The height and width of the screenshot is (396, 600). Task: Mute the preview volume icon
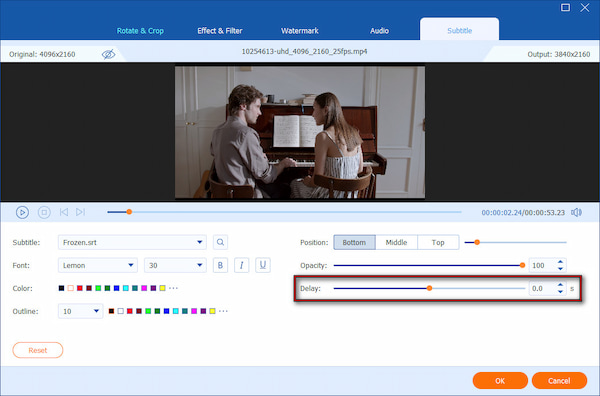coord(576,212)
